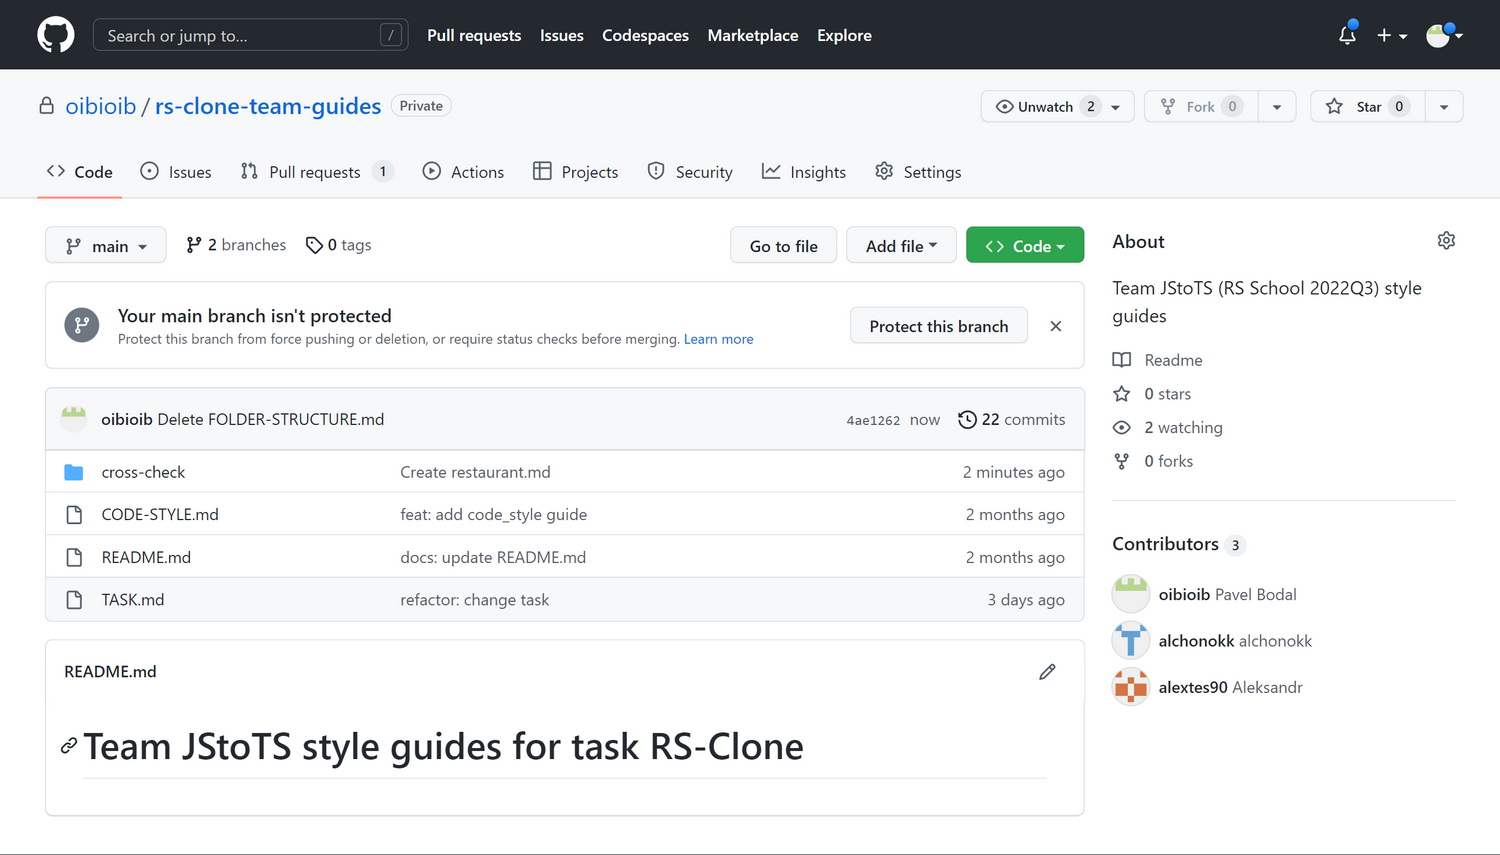The height and width of the screenshot is (855, 1500).
Task: Open the rs-clone-team-guides repository link
Action: pyautogui.click(x=268, y=106)
